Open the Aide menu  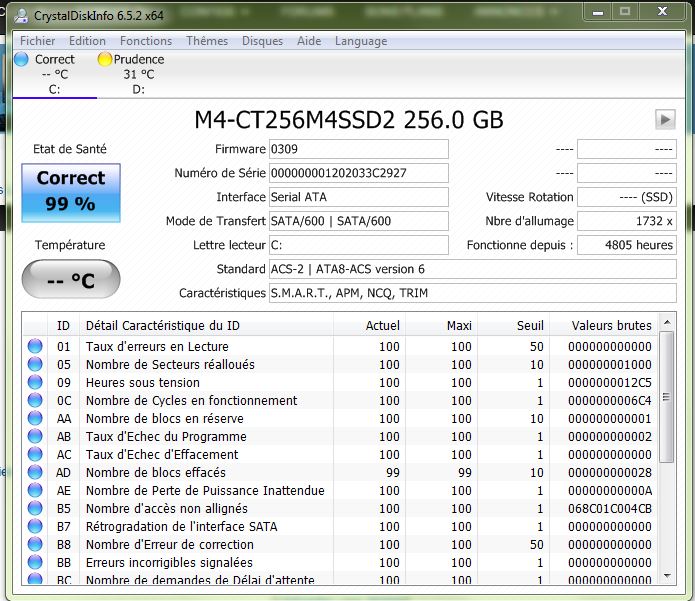pyautogui.click(x=309, y=41)
